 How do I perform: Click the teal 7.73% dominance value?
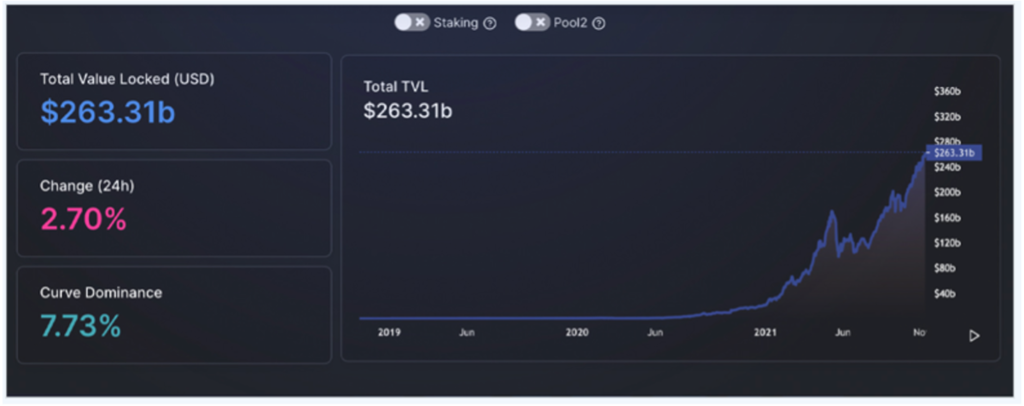(80, 326)
